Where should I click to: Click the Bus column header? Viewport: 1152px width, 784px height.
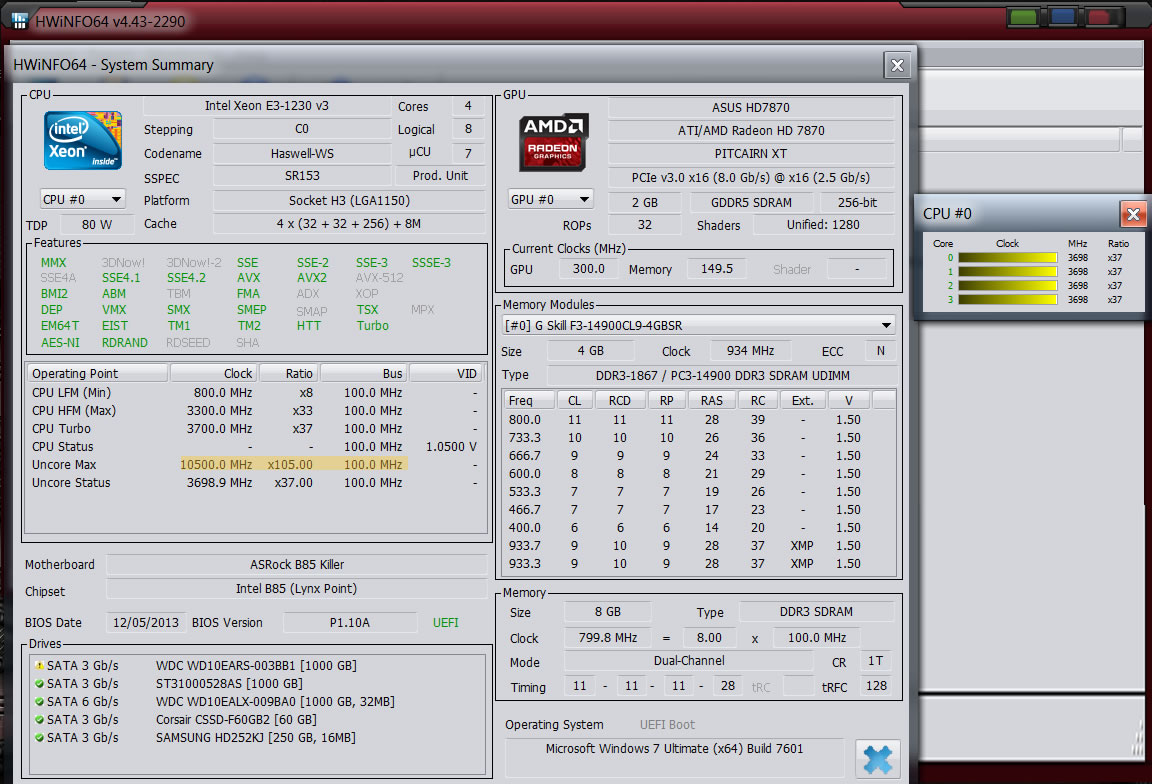coord(364,373)
